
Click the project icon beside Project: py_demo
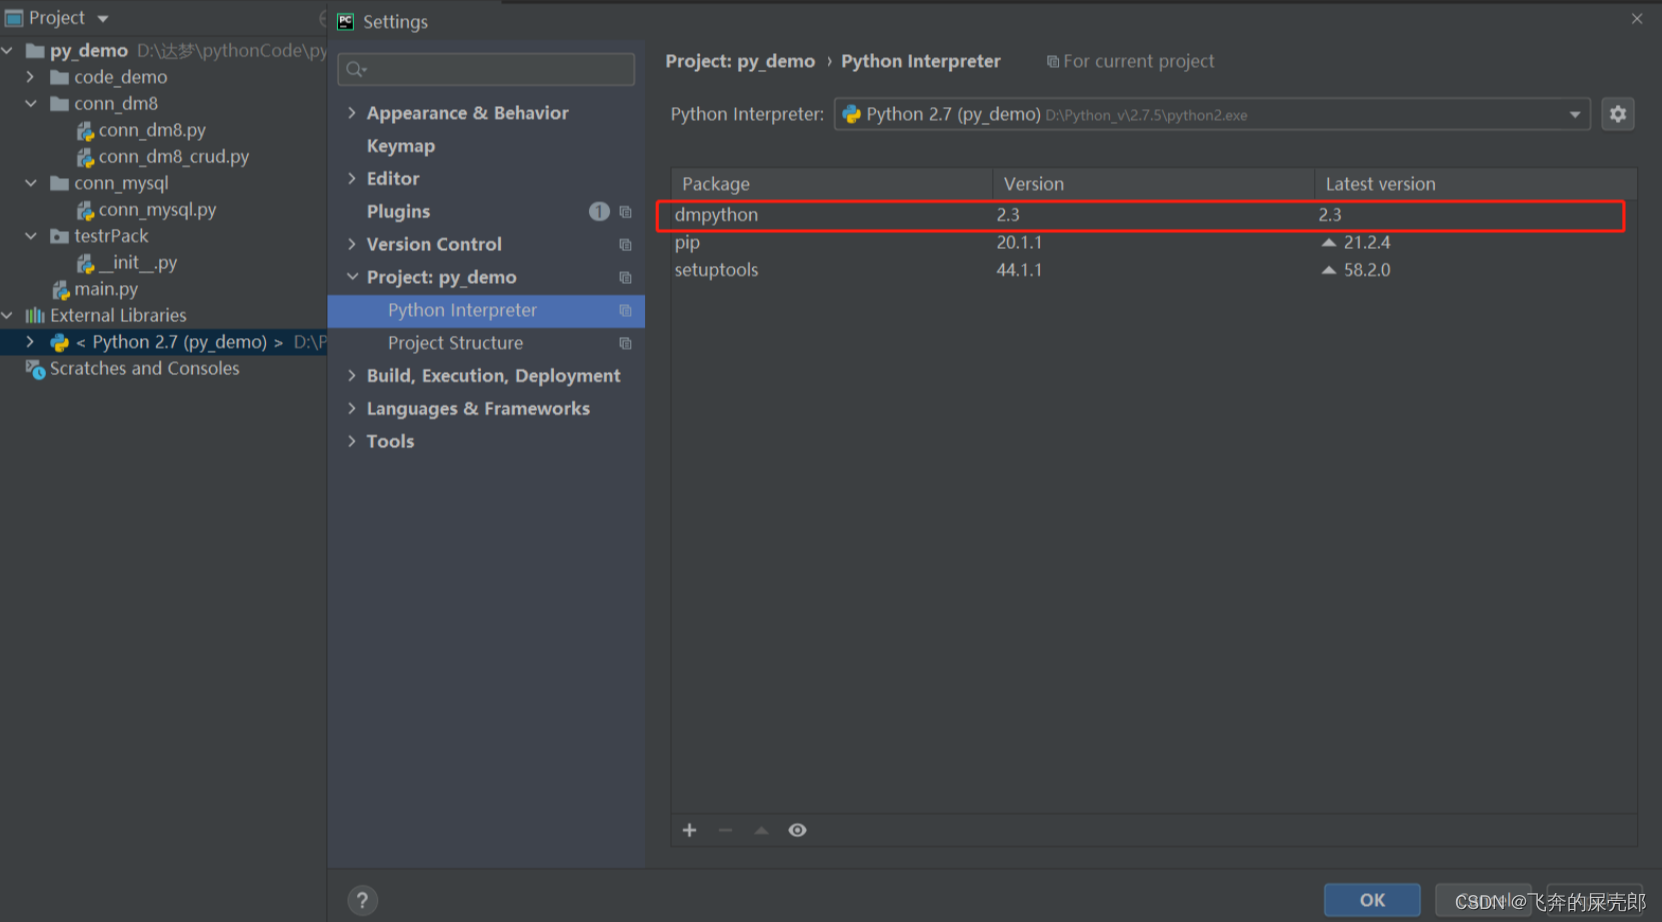[625, 277]
